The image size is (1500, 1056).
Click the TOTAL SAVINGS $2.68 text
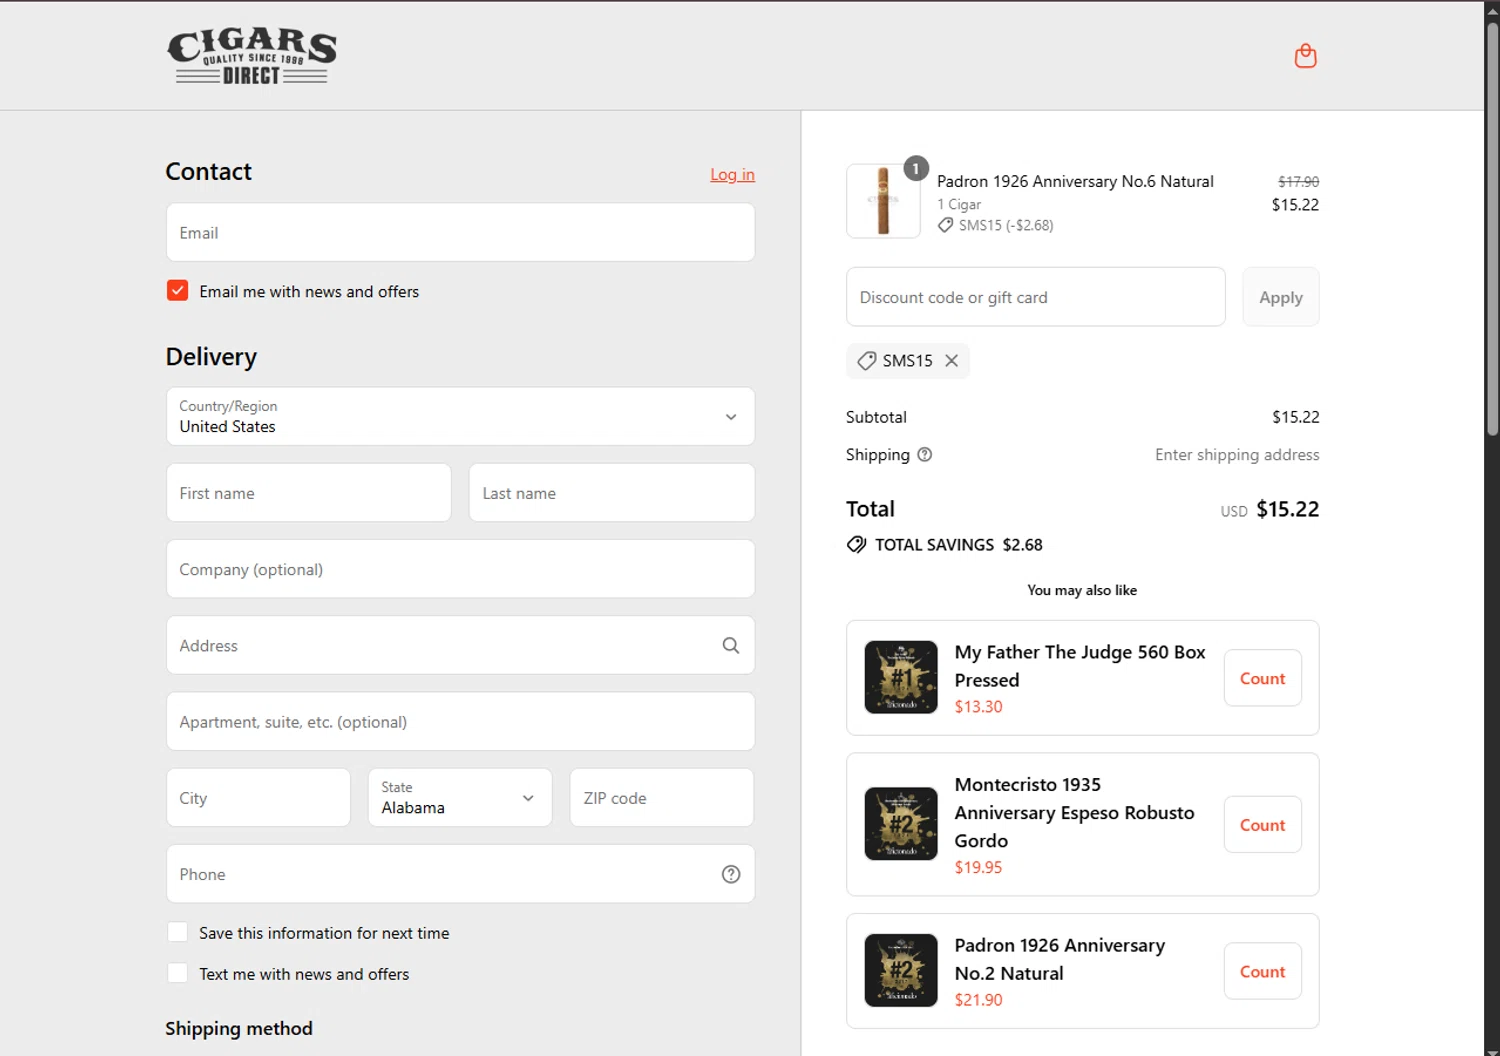(x=958, y=545)
